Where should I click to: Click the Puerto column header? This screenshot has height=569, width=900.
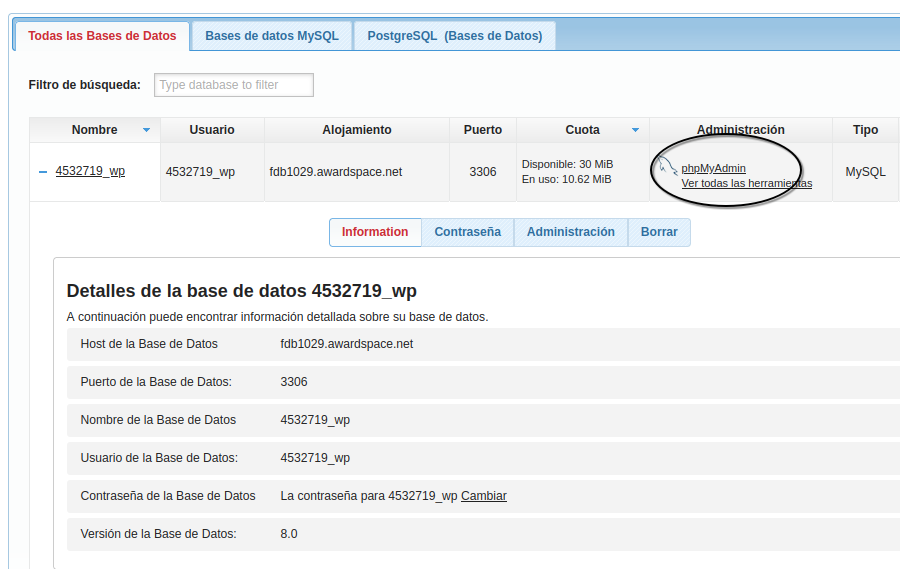click(x=483, y=130)
